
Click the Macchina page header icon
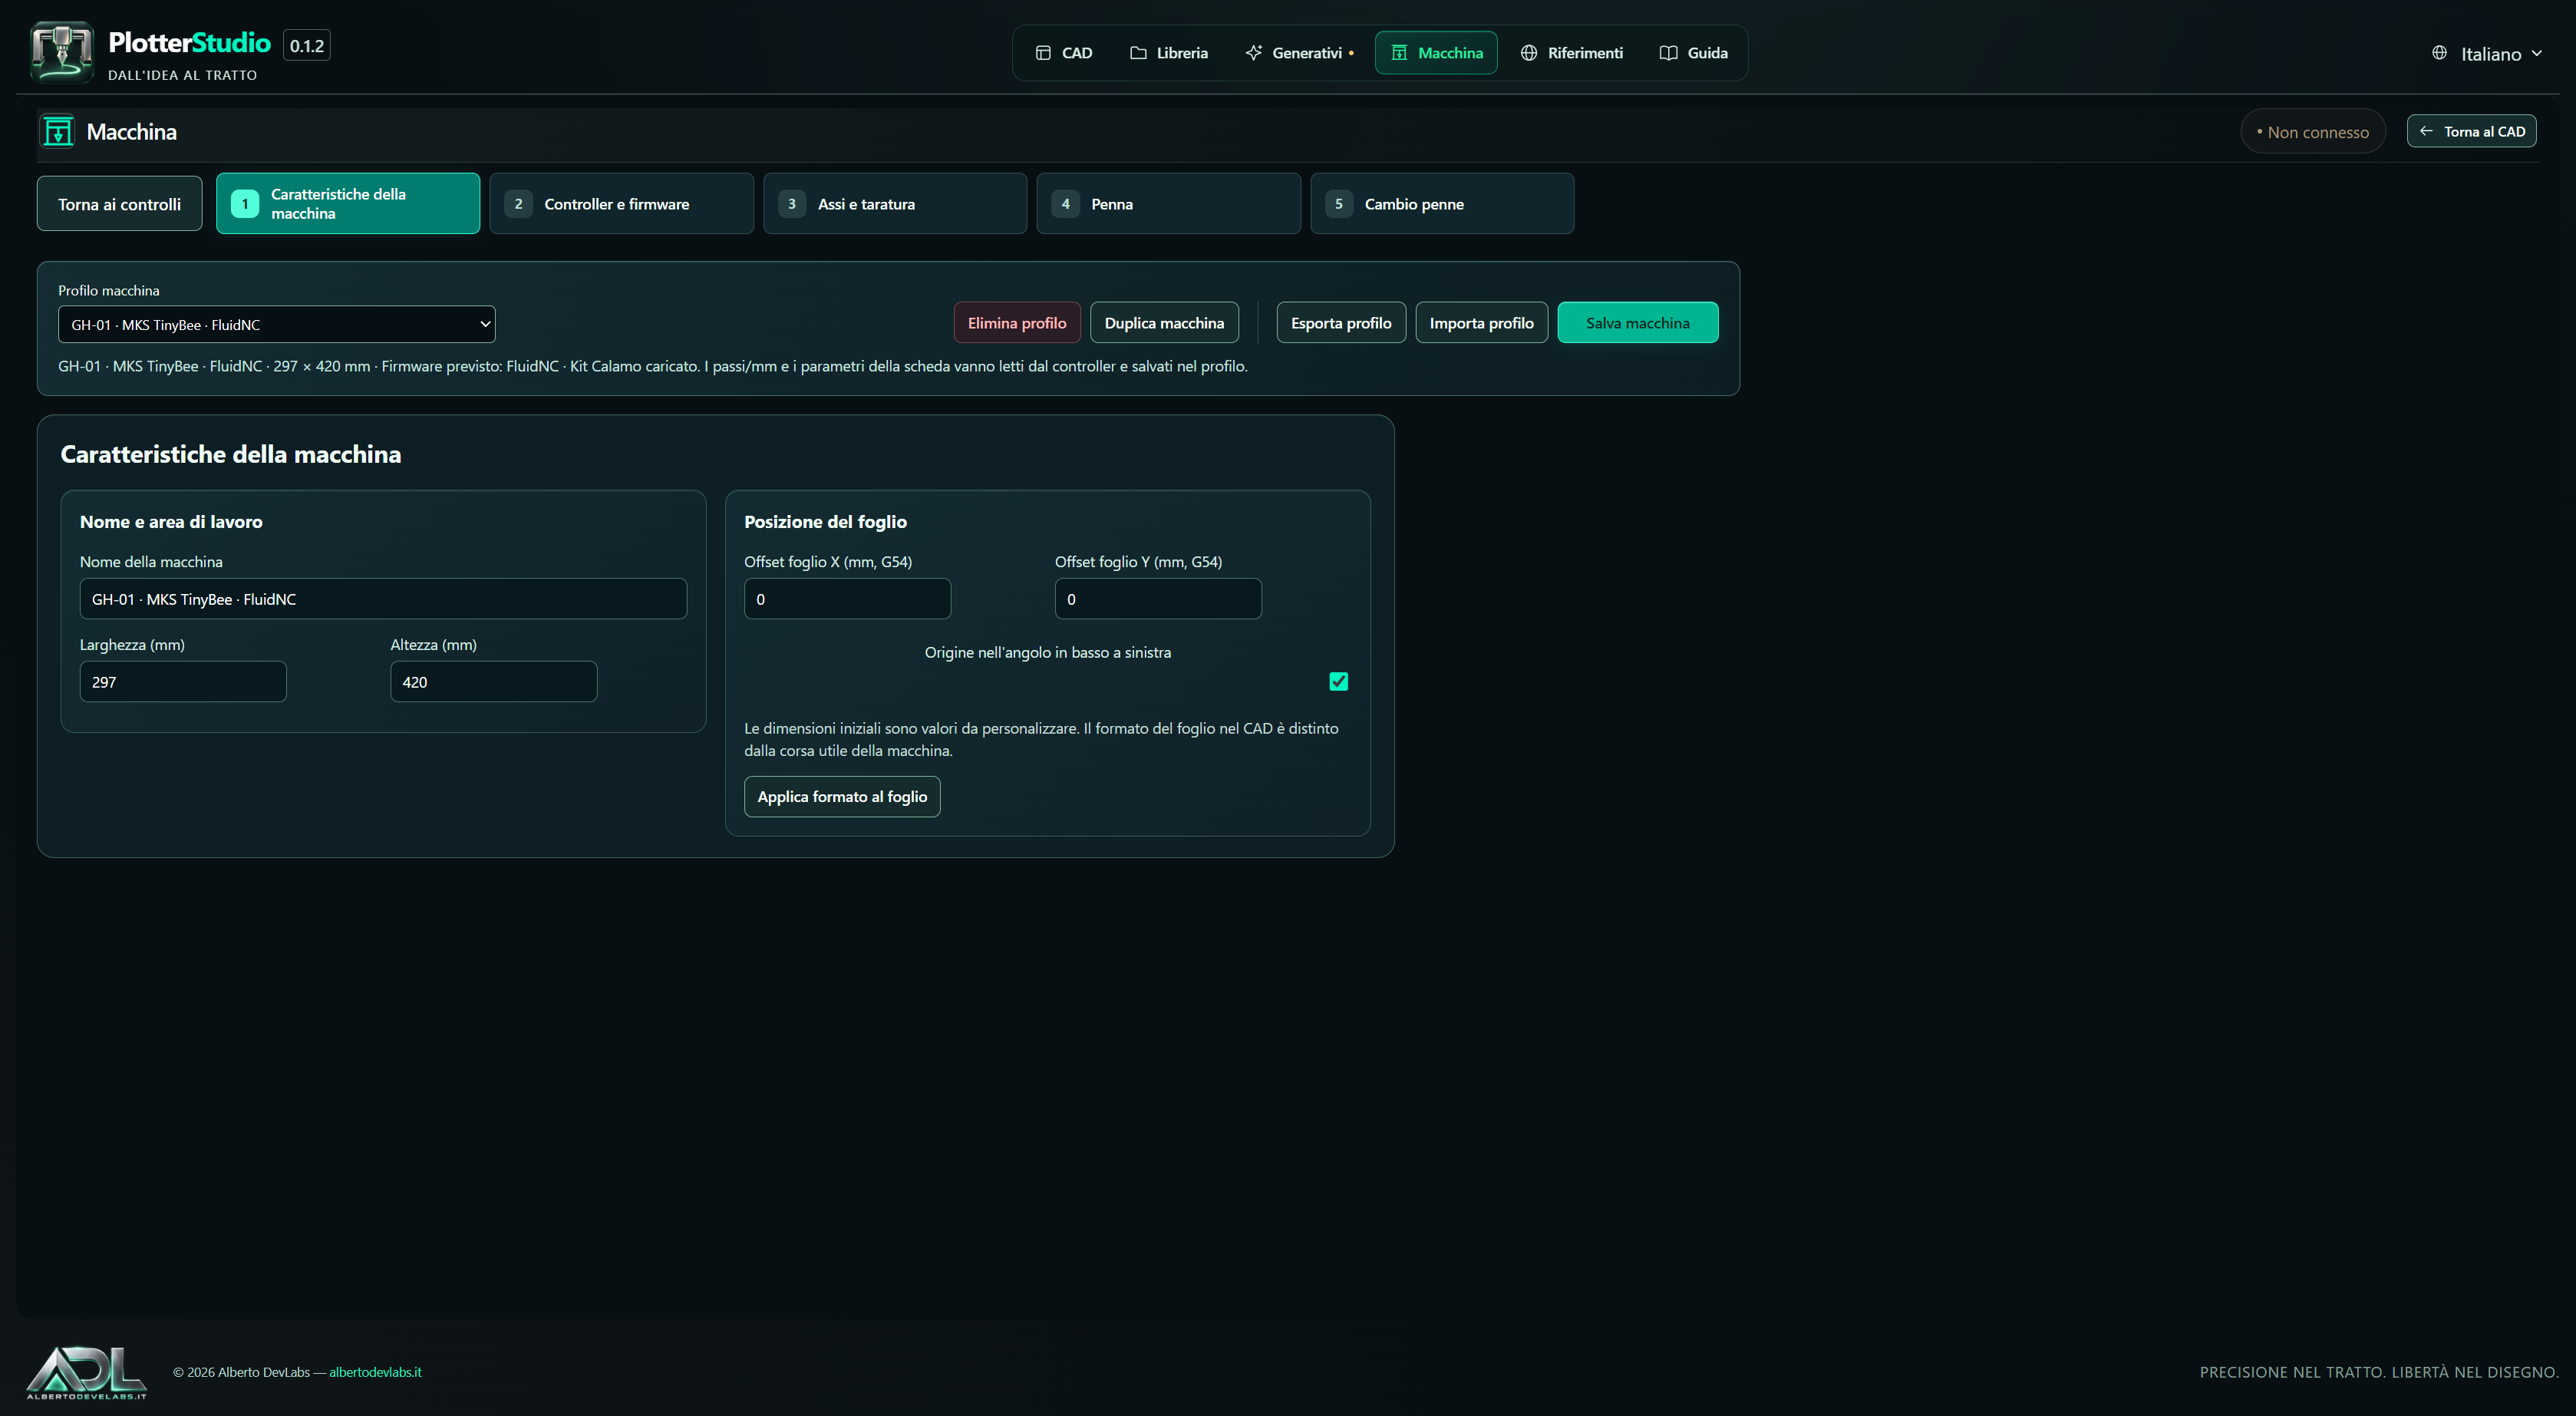58,131
